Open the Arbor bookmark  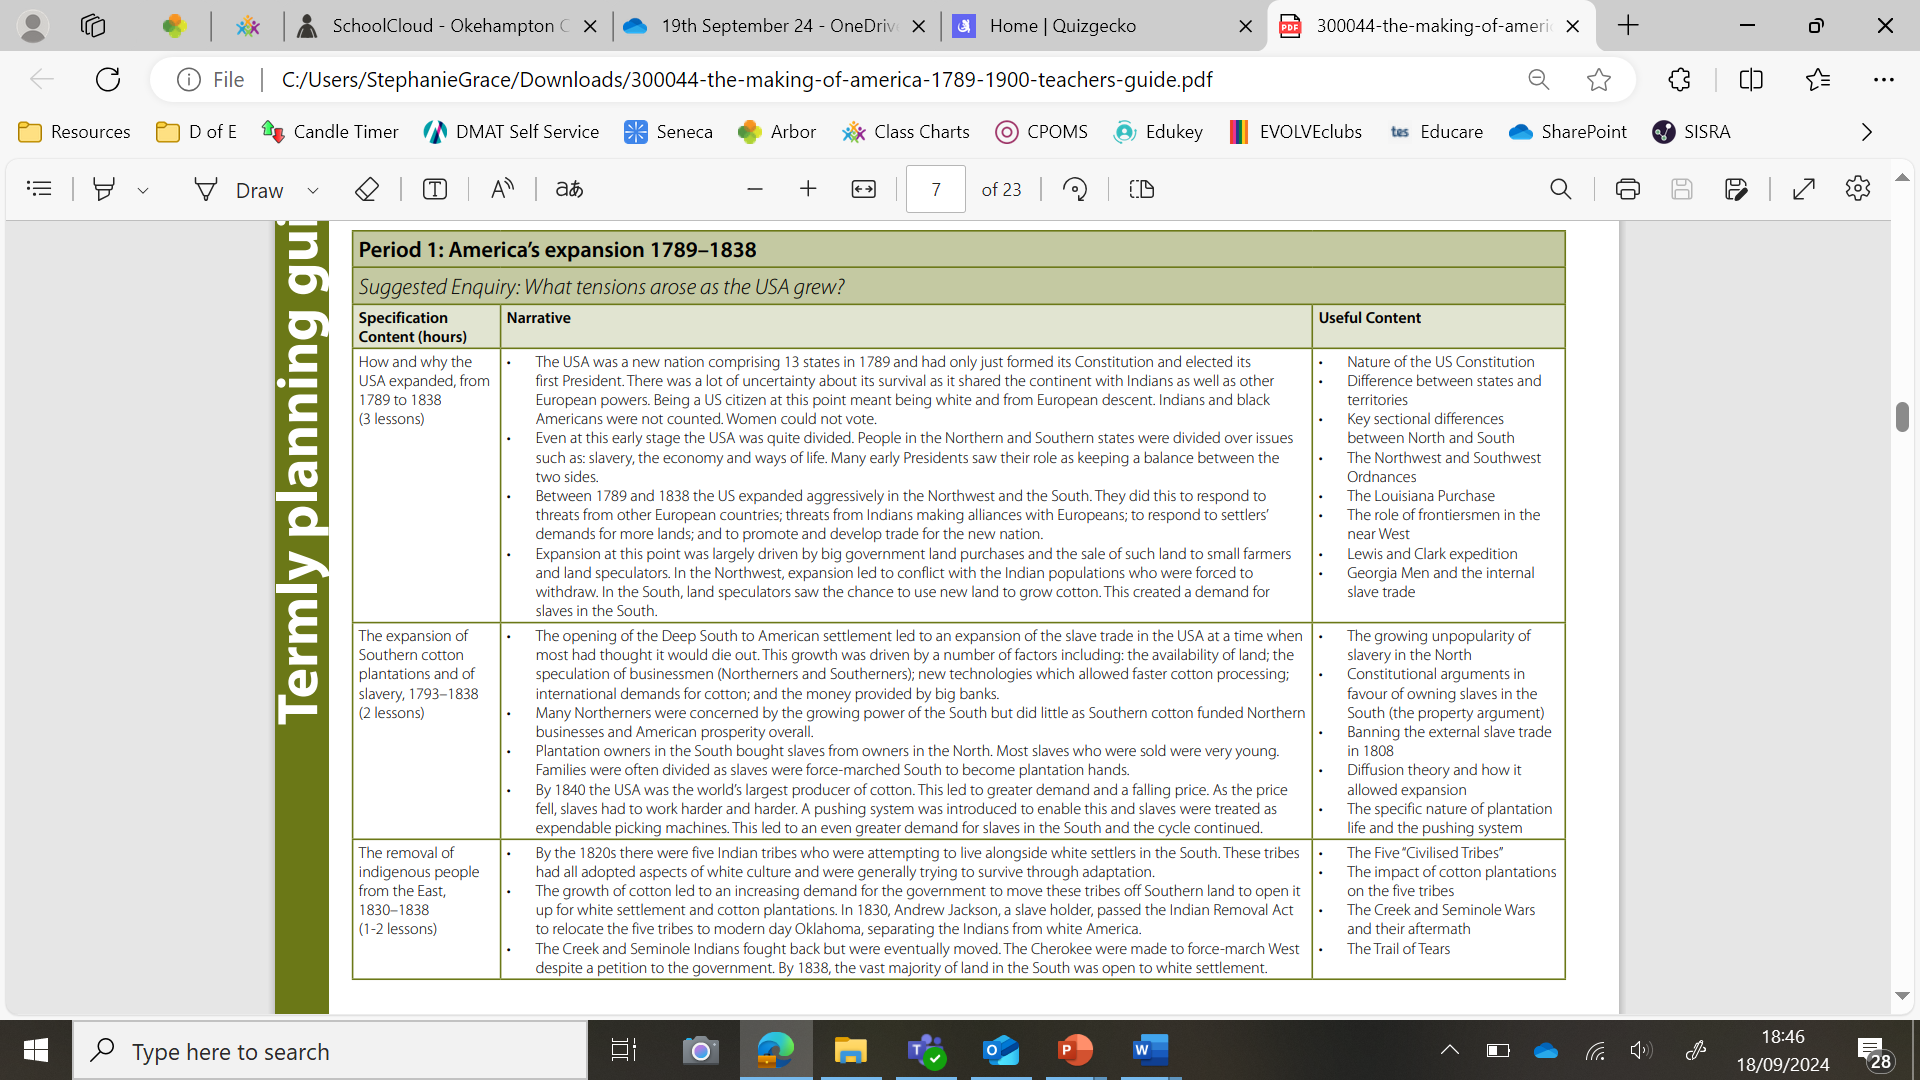[x=777, y=132]
